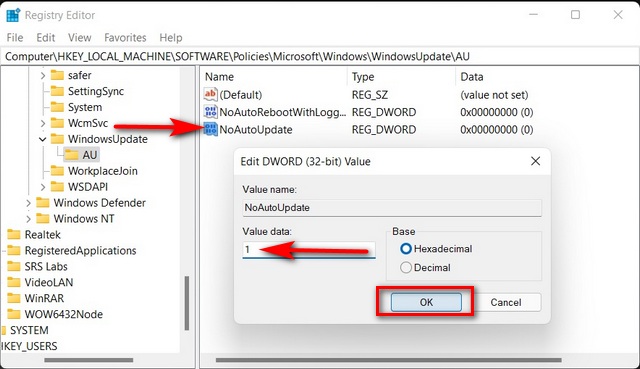Screen dimensions: 640x369
Task: Click the "(value not set)" data cell
Action: coord(494,95)
